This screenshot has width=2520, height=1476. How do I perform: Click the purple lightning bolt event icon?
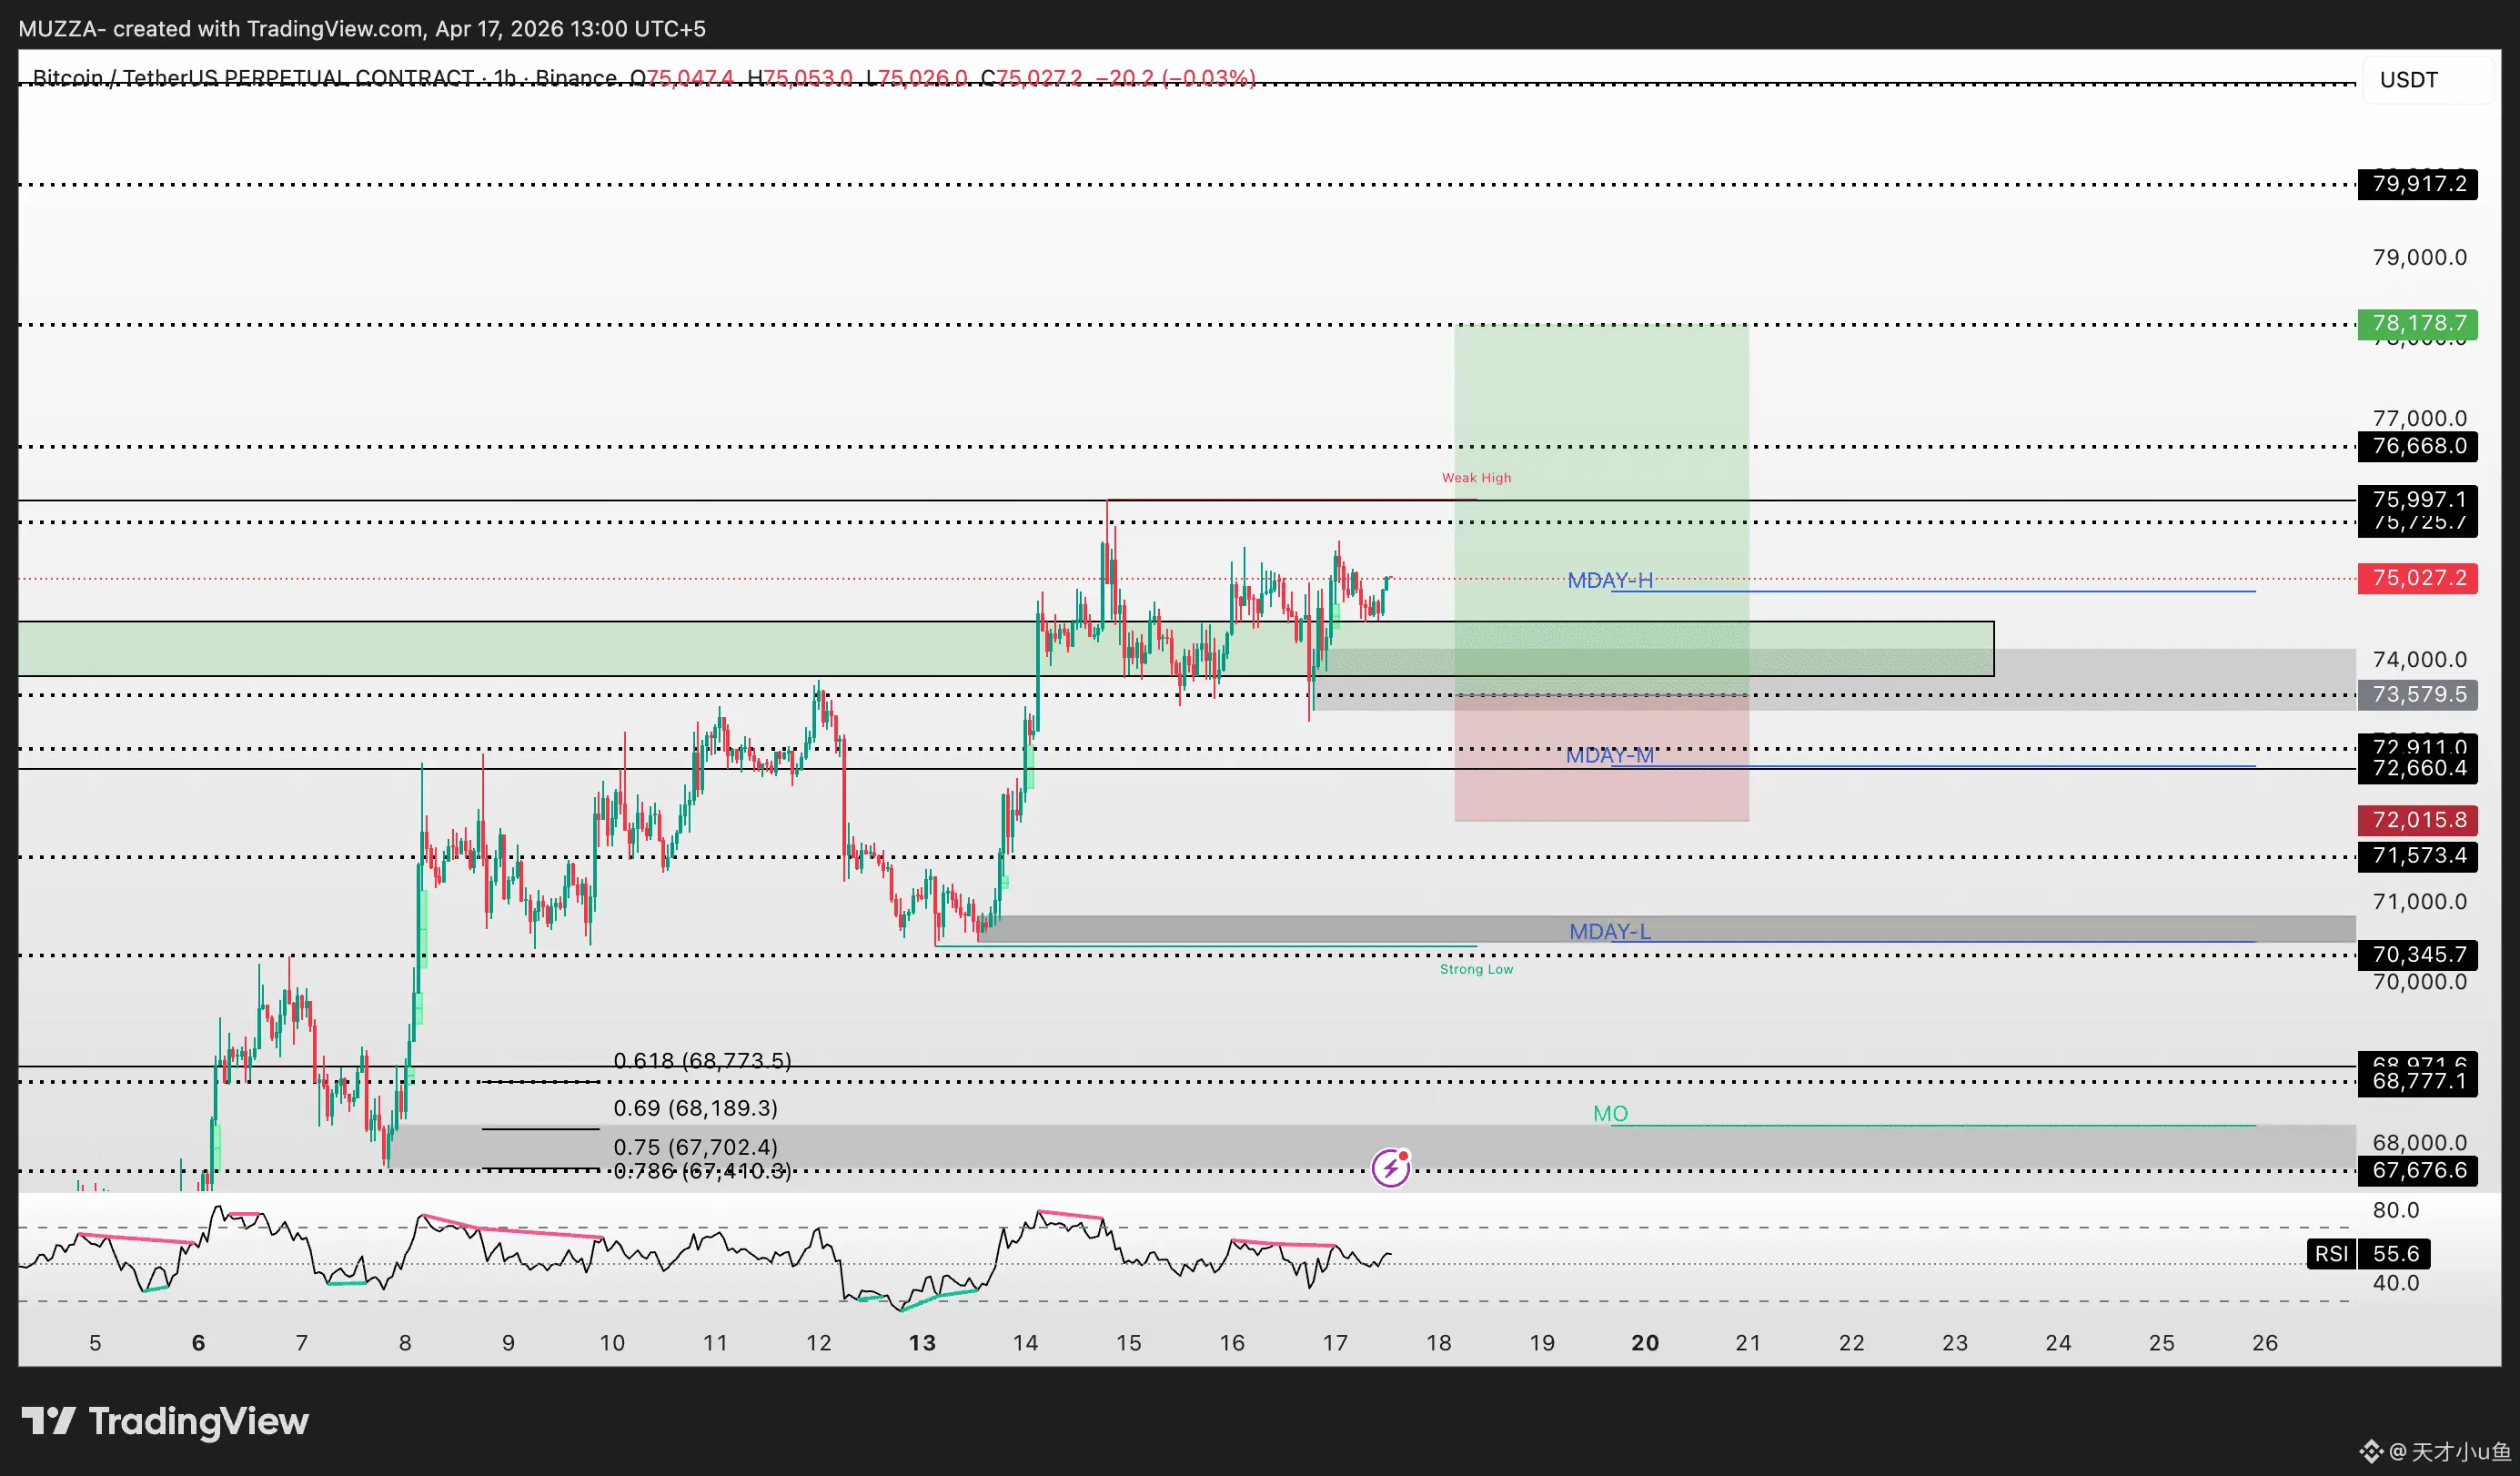[1390, 1168]
